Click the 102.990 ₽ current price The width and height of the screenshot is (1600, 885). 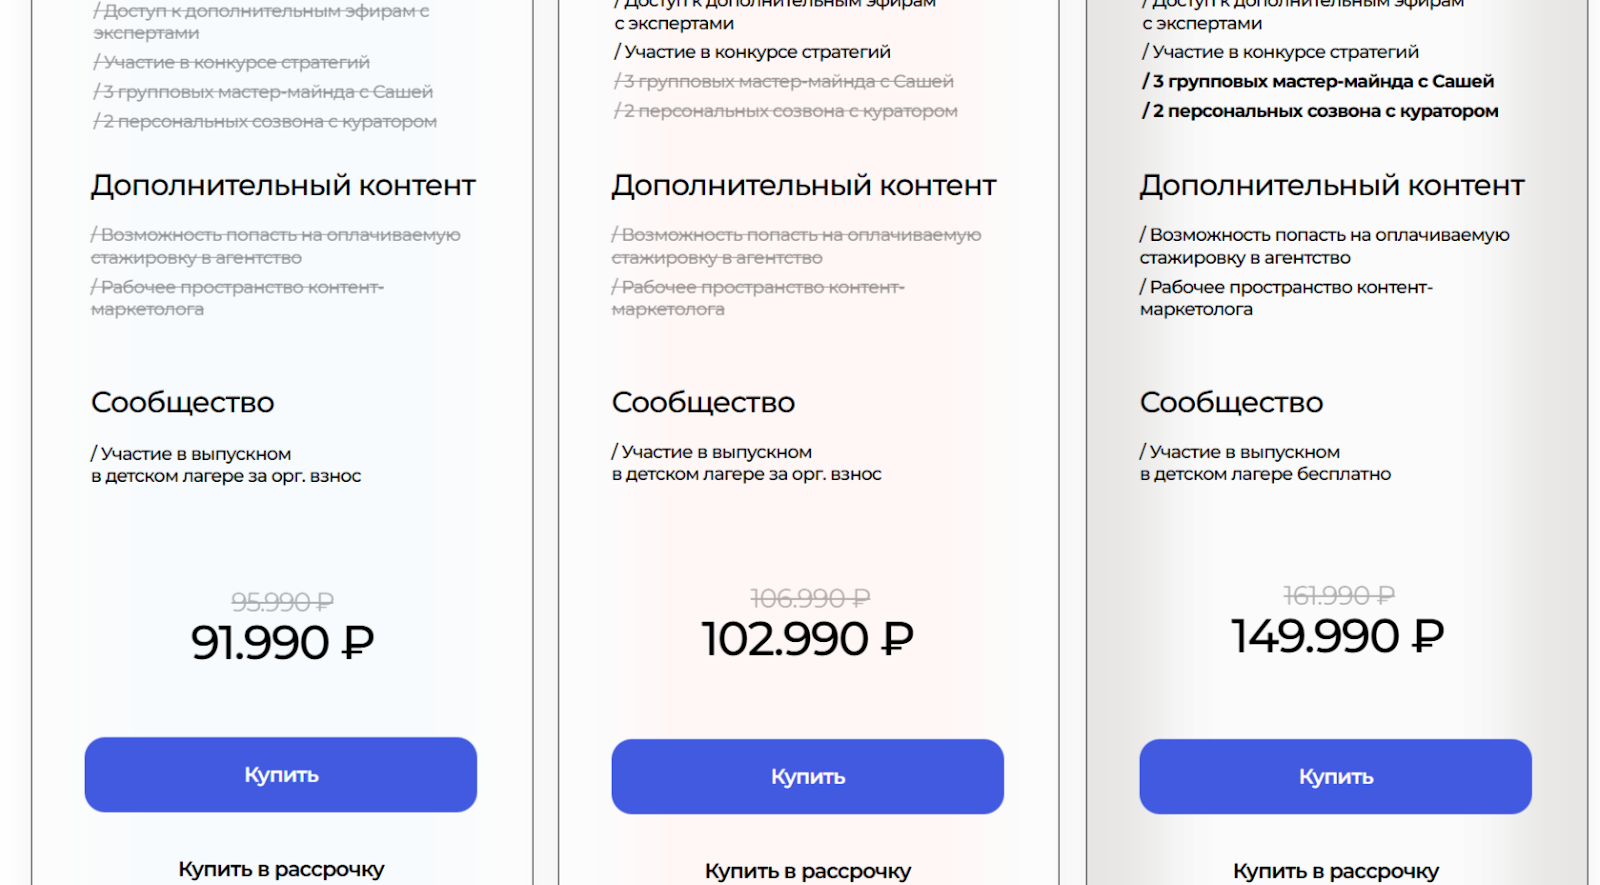[x=808, y=639]
